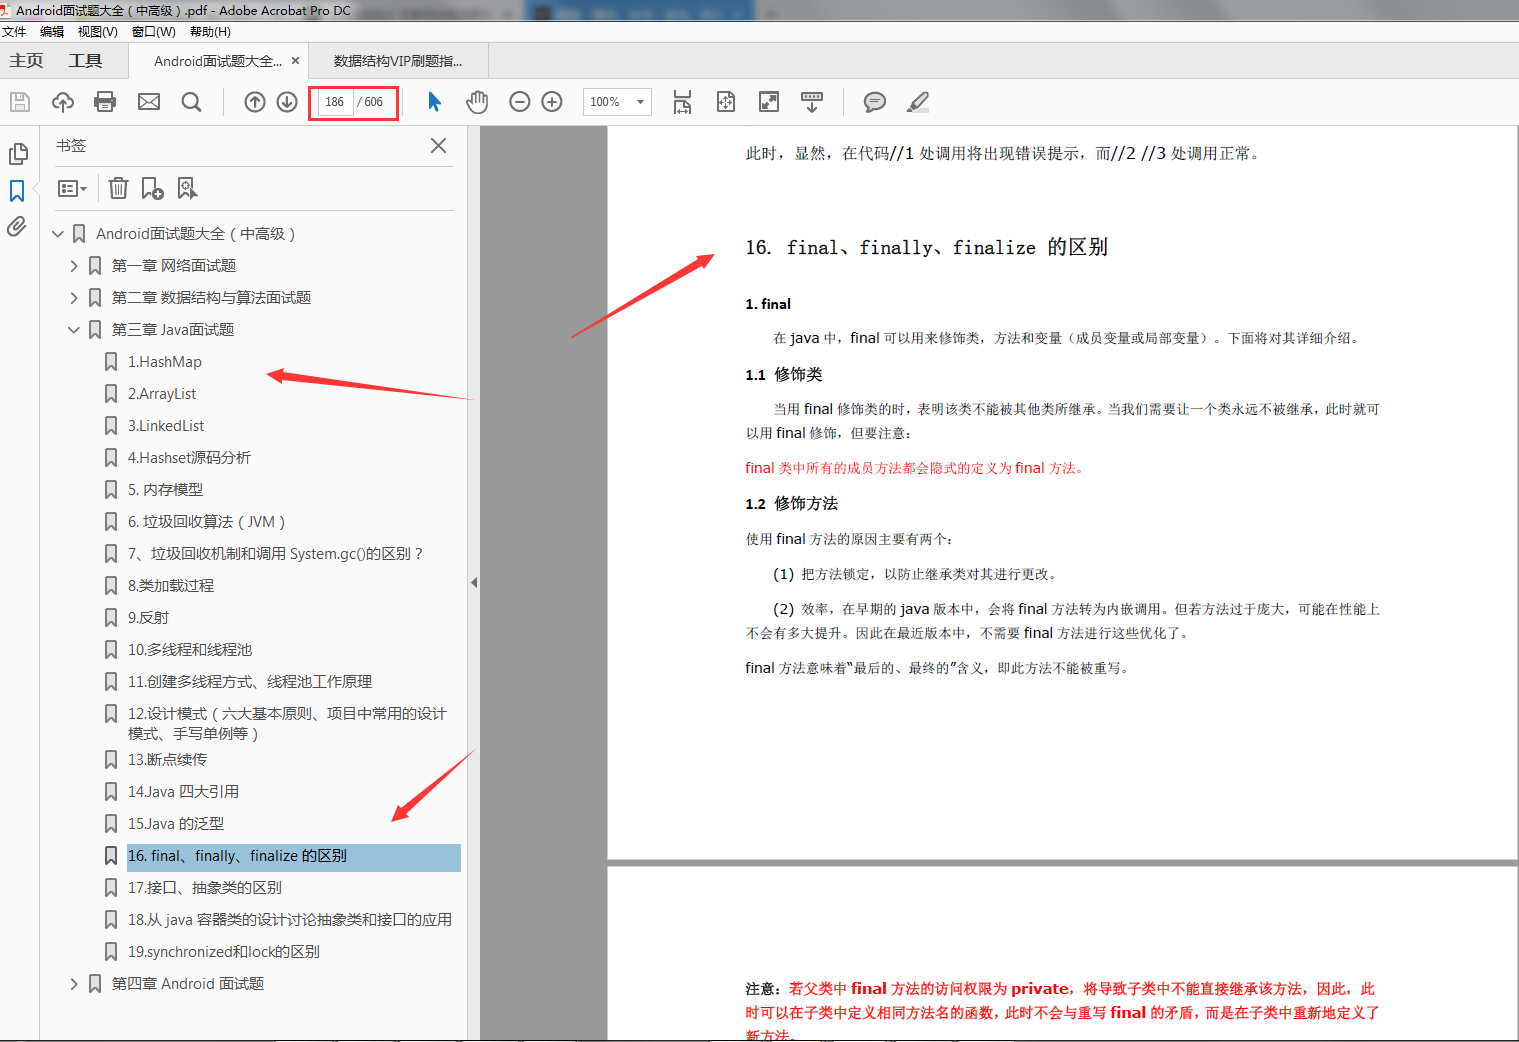Add a comment note icon
Viewport: 1519px width, 1042px height.
click(x=875, y=102)
